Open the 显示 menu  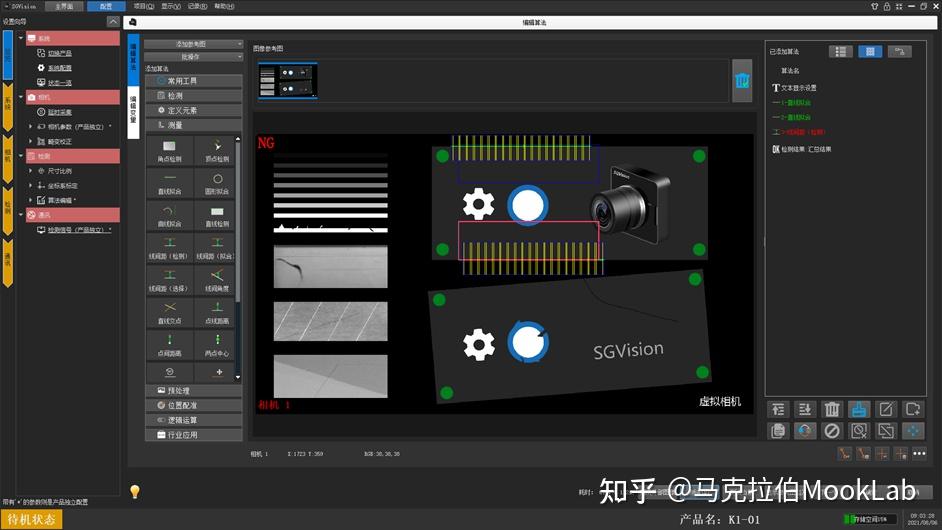[171, 6]
